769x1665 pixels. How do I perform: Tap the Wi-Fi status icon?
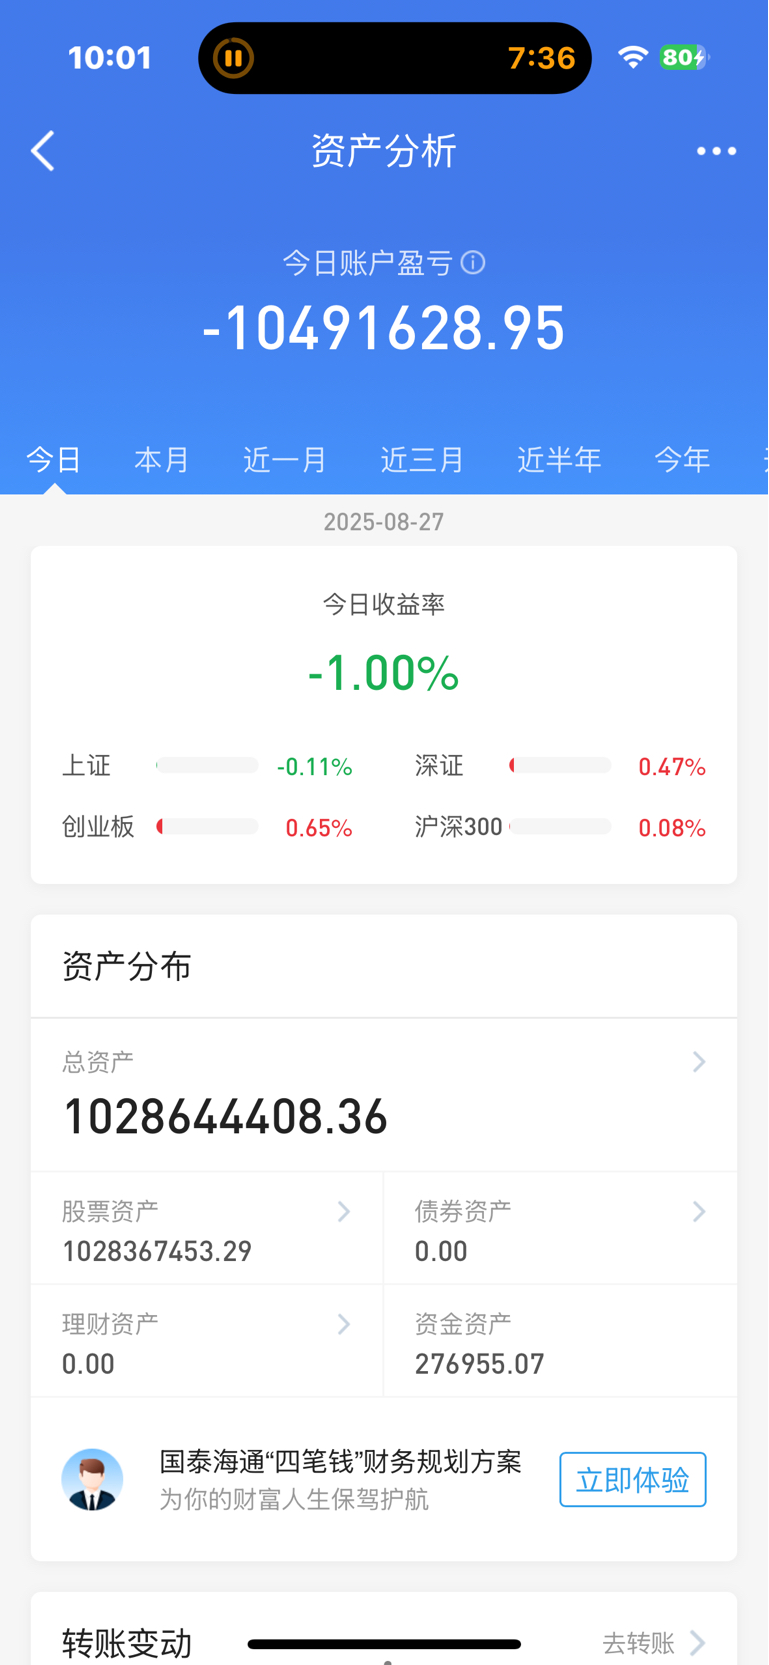click(x=633, y=57)
